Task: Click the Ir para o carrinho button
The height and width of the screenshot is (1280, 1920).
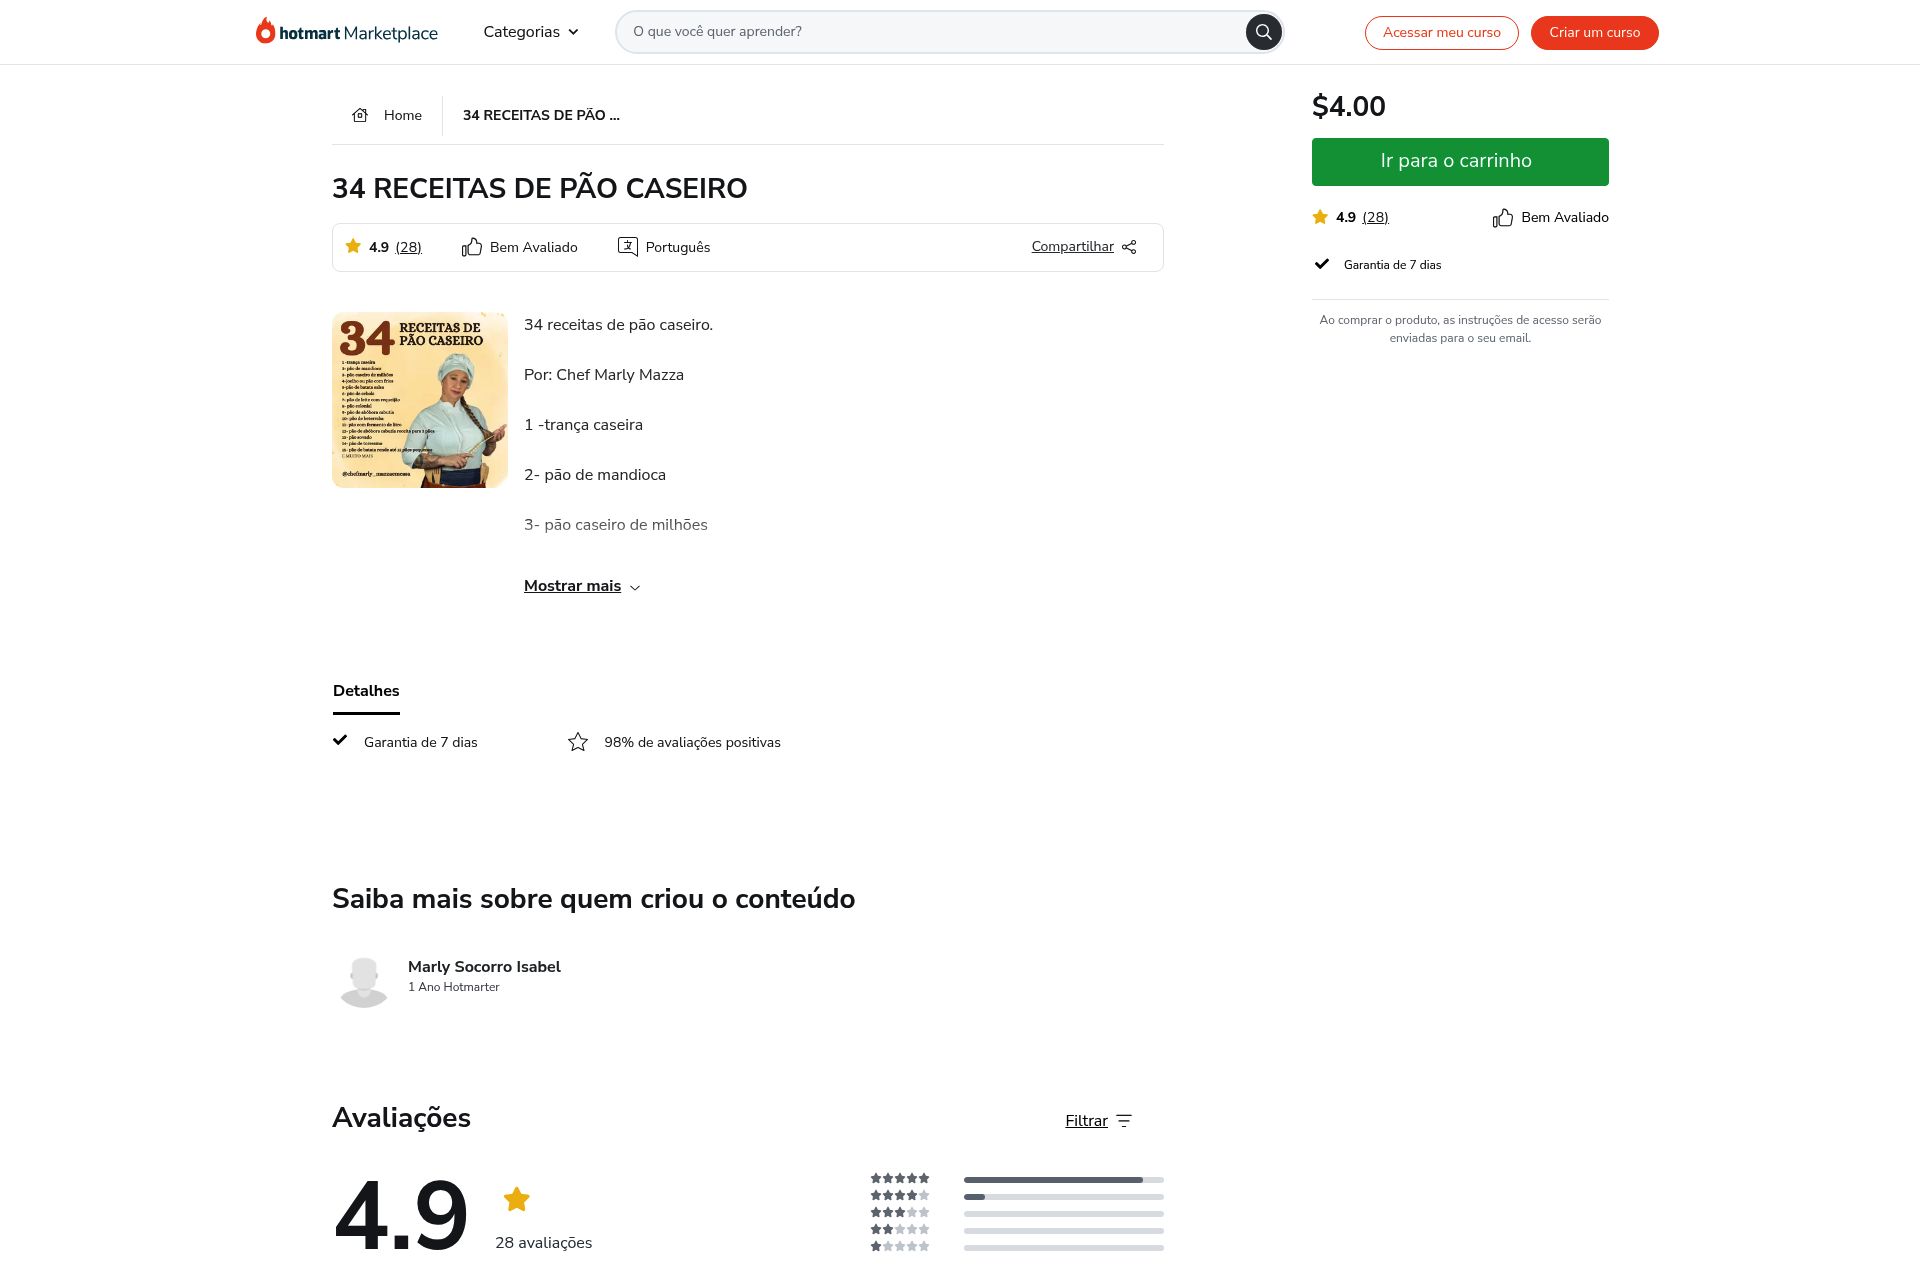Action: coord(1459,162)
